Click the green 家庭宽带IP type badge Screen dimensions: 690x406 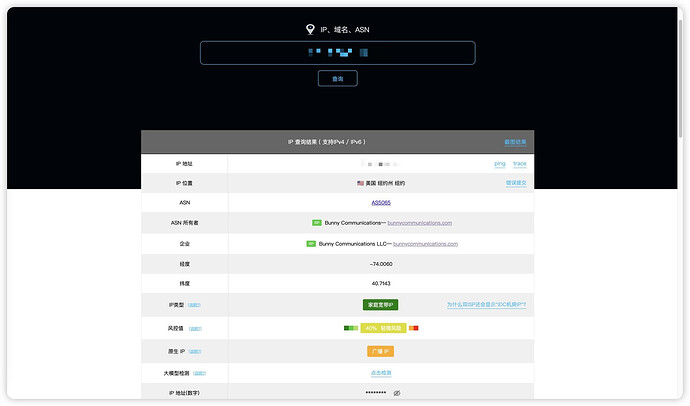pos(381,305)
